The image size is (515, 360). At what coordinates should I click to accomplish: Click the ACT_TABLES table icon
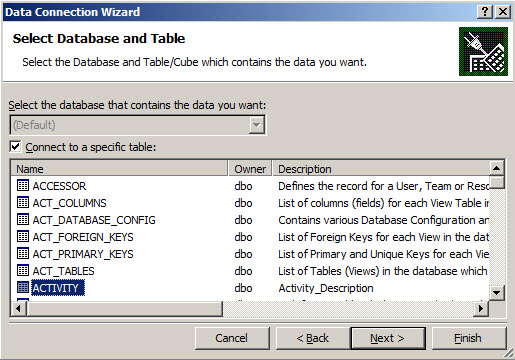coord(23,270)
